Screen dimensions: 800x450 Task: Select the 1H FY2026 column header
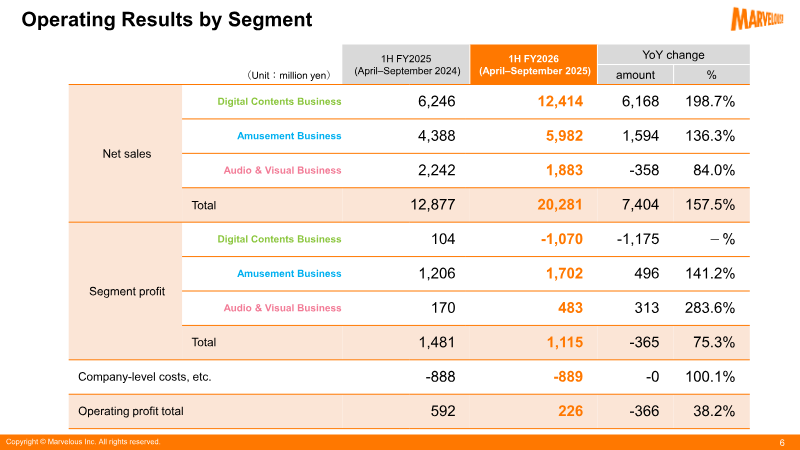coord(534,64)
